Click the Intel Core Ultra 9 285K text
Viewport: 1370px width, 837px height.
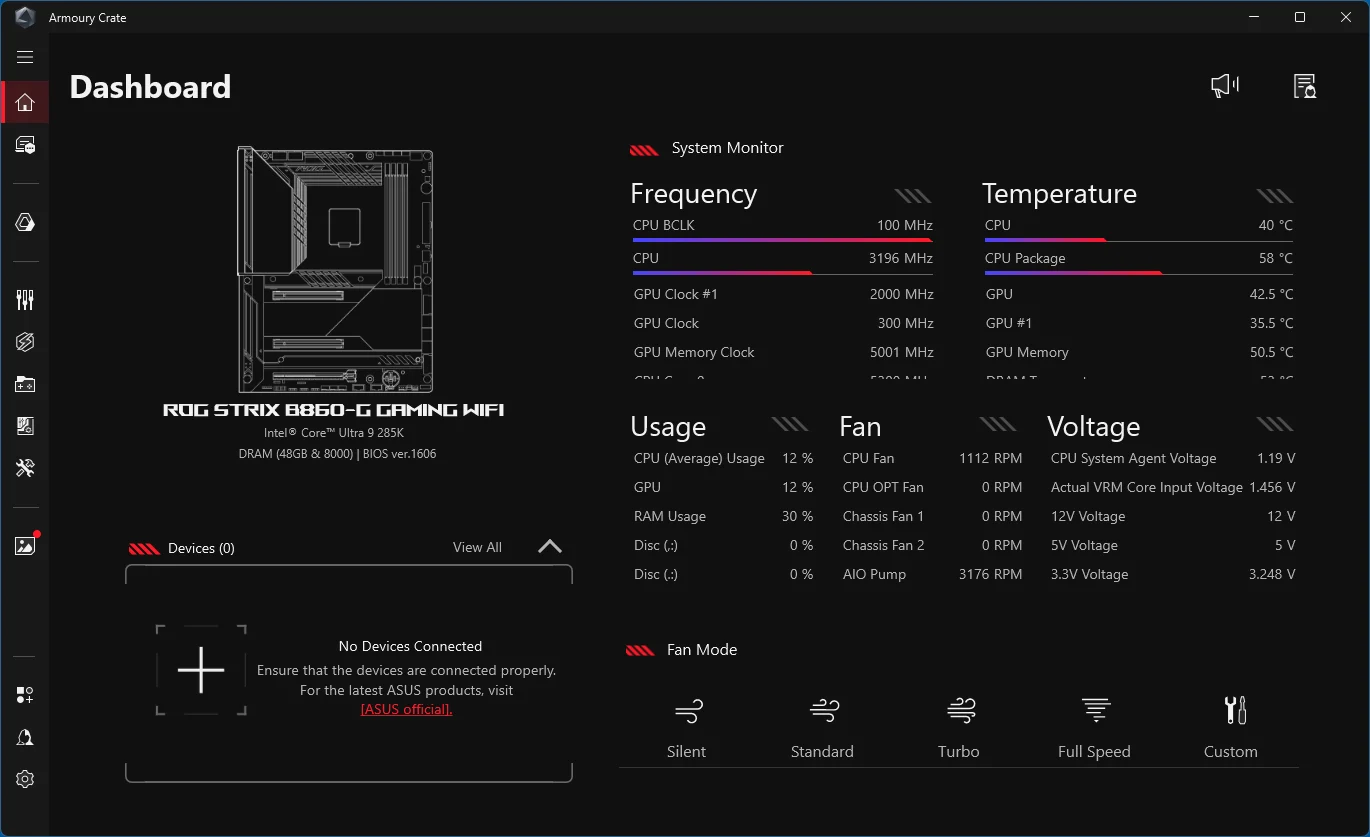[x=334, y=433]
